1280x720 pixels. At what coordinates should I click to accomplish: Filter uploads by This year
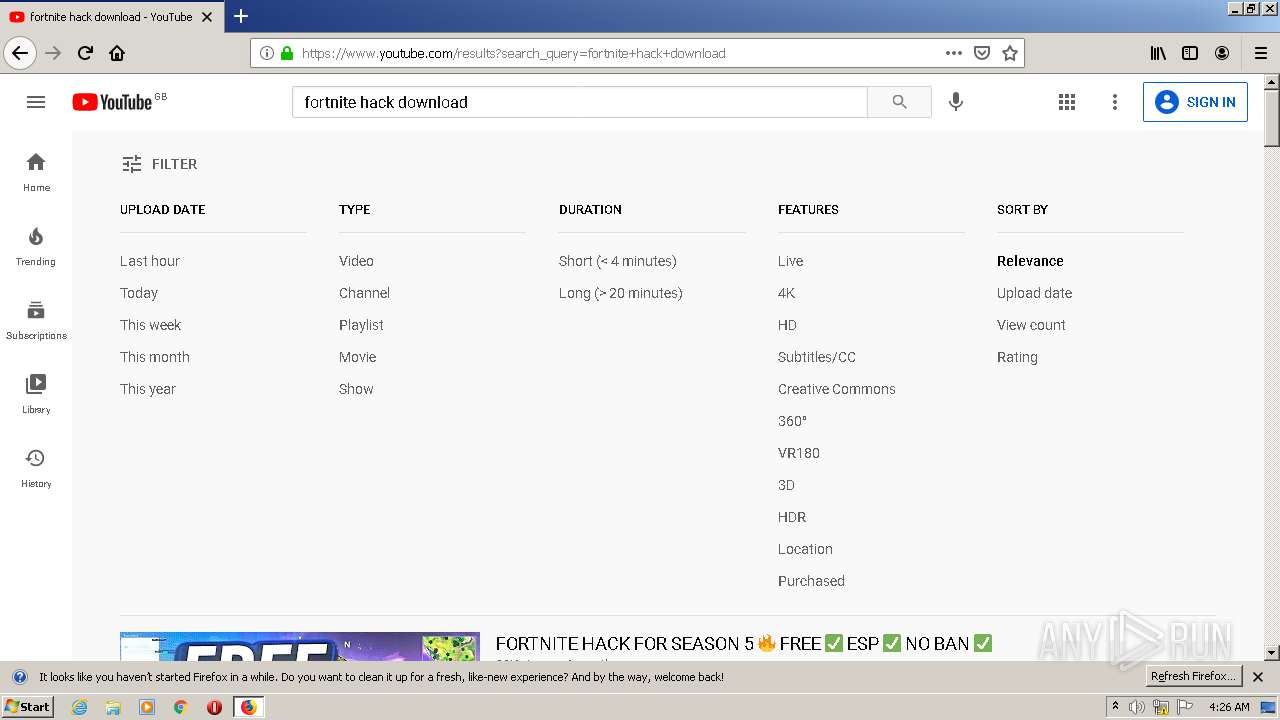(148, 389)
